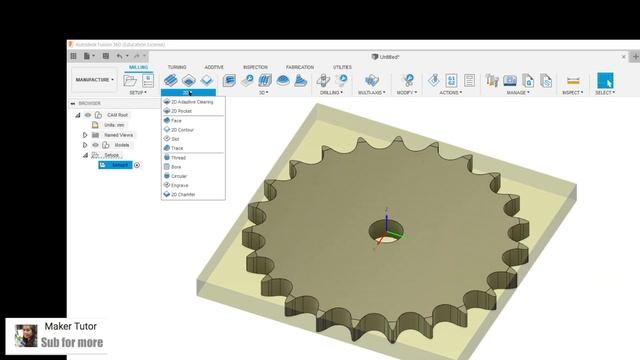Click the blue dome 3D Contour icon
The height and width of the screenshot is (360, 640).
[x=283, y=80]
